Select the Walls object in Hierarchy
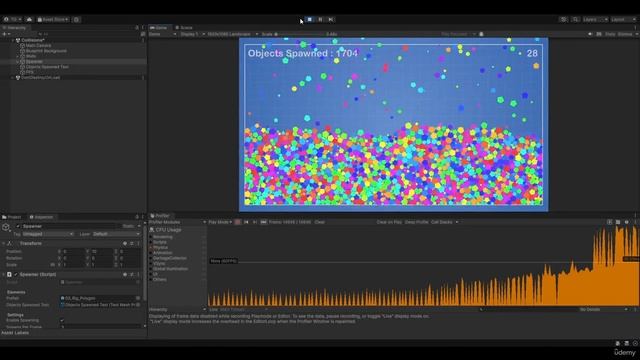 [31, 56]
